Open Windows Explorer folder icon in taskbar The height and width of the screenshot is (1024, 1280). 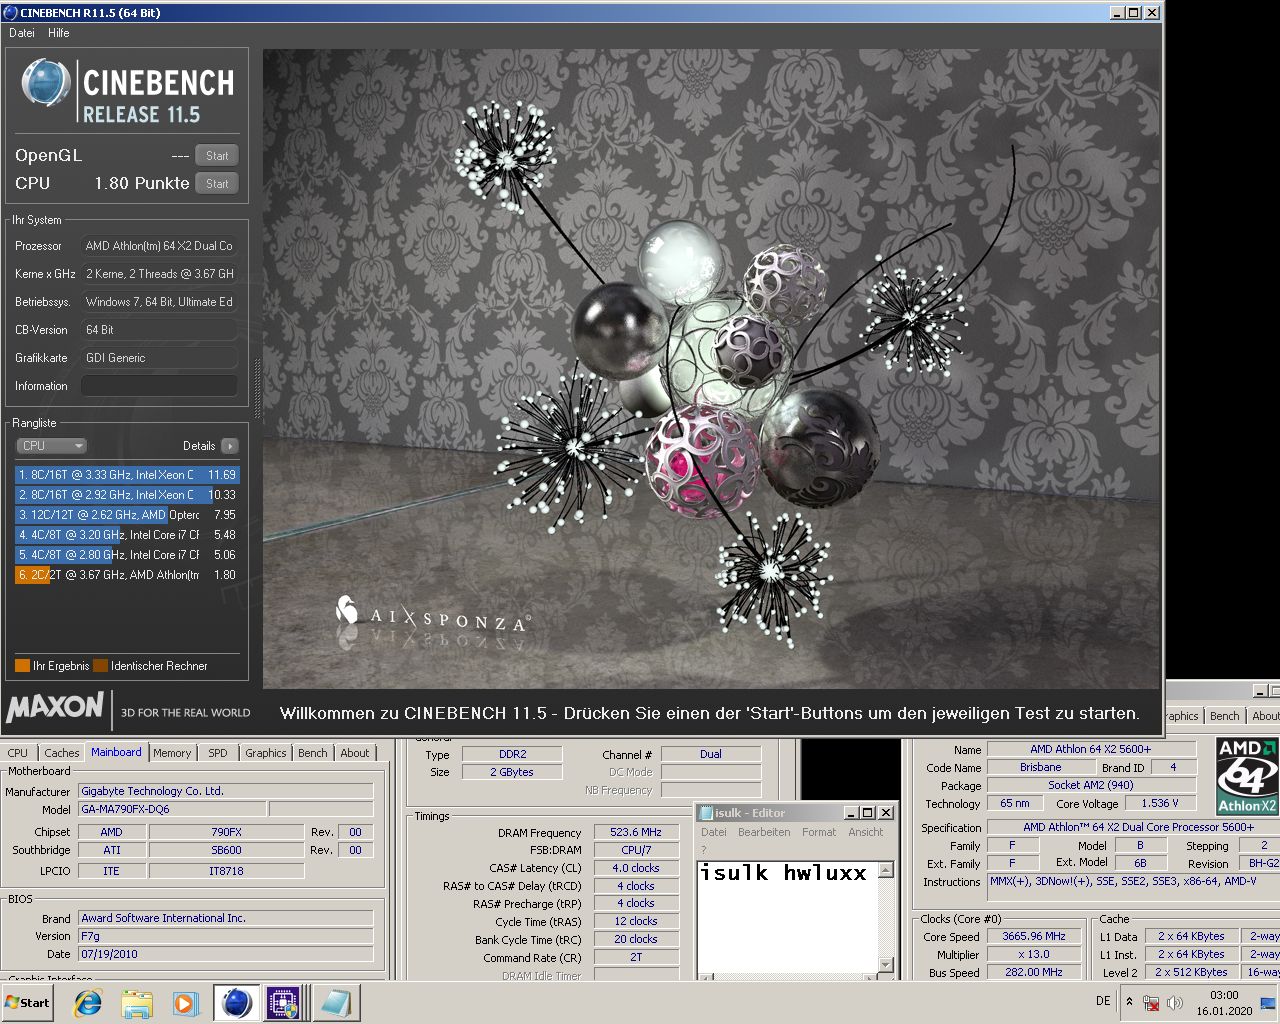137,1003
